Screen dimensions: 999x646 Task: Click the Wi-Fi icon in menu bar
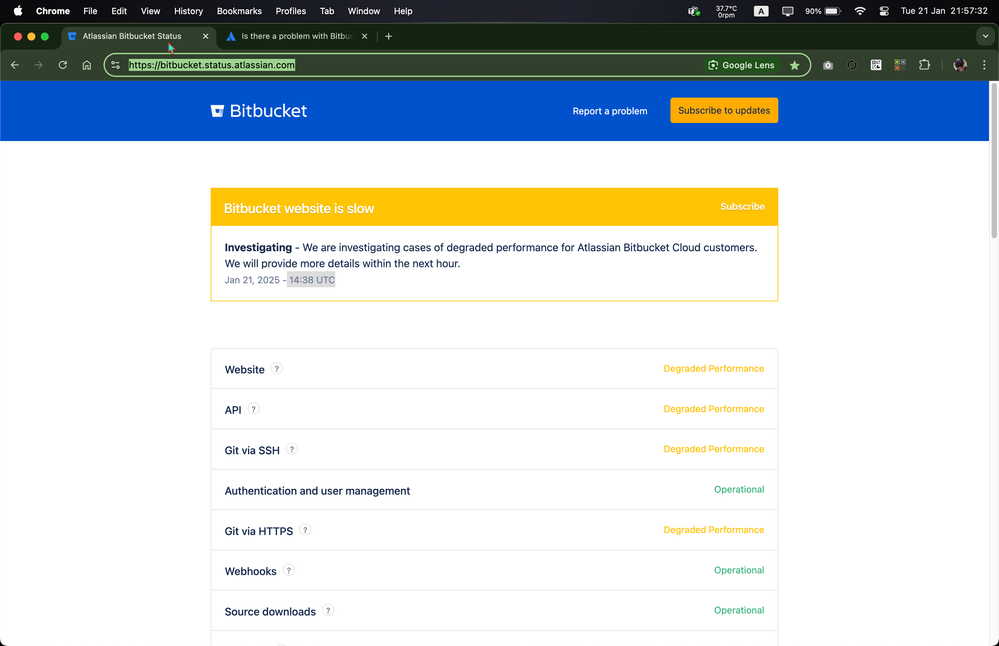(860, 11)
